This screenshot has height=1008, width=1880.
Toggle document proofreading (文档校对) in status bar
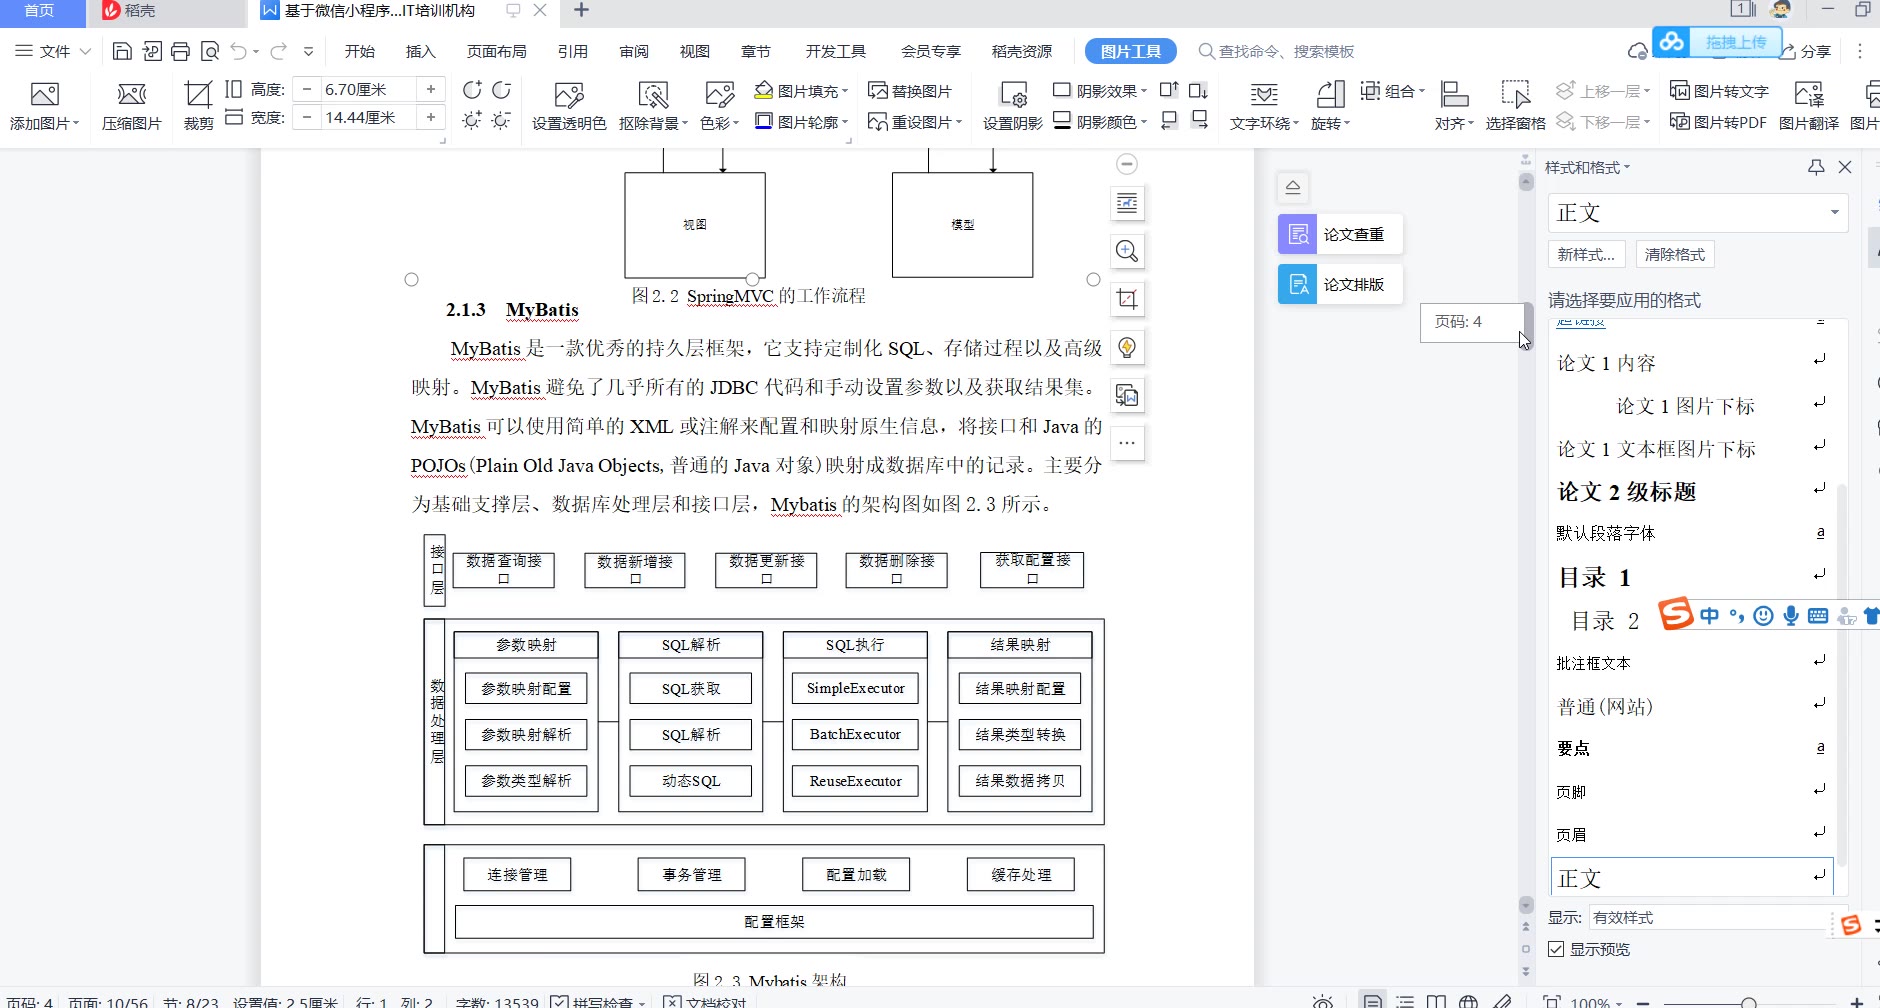[673, 1001]
